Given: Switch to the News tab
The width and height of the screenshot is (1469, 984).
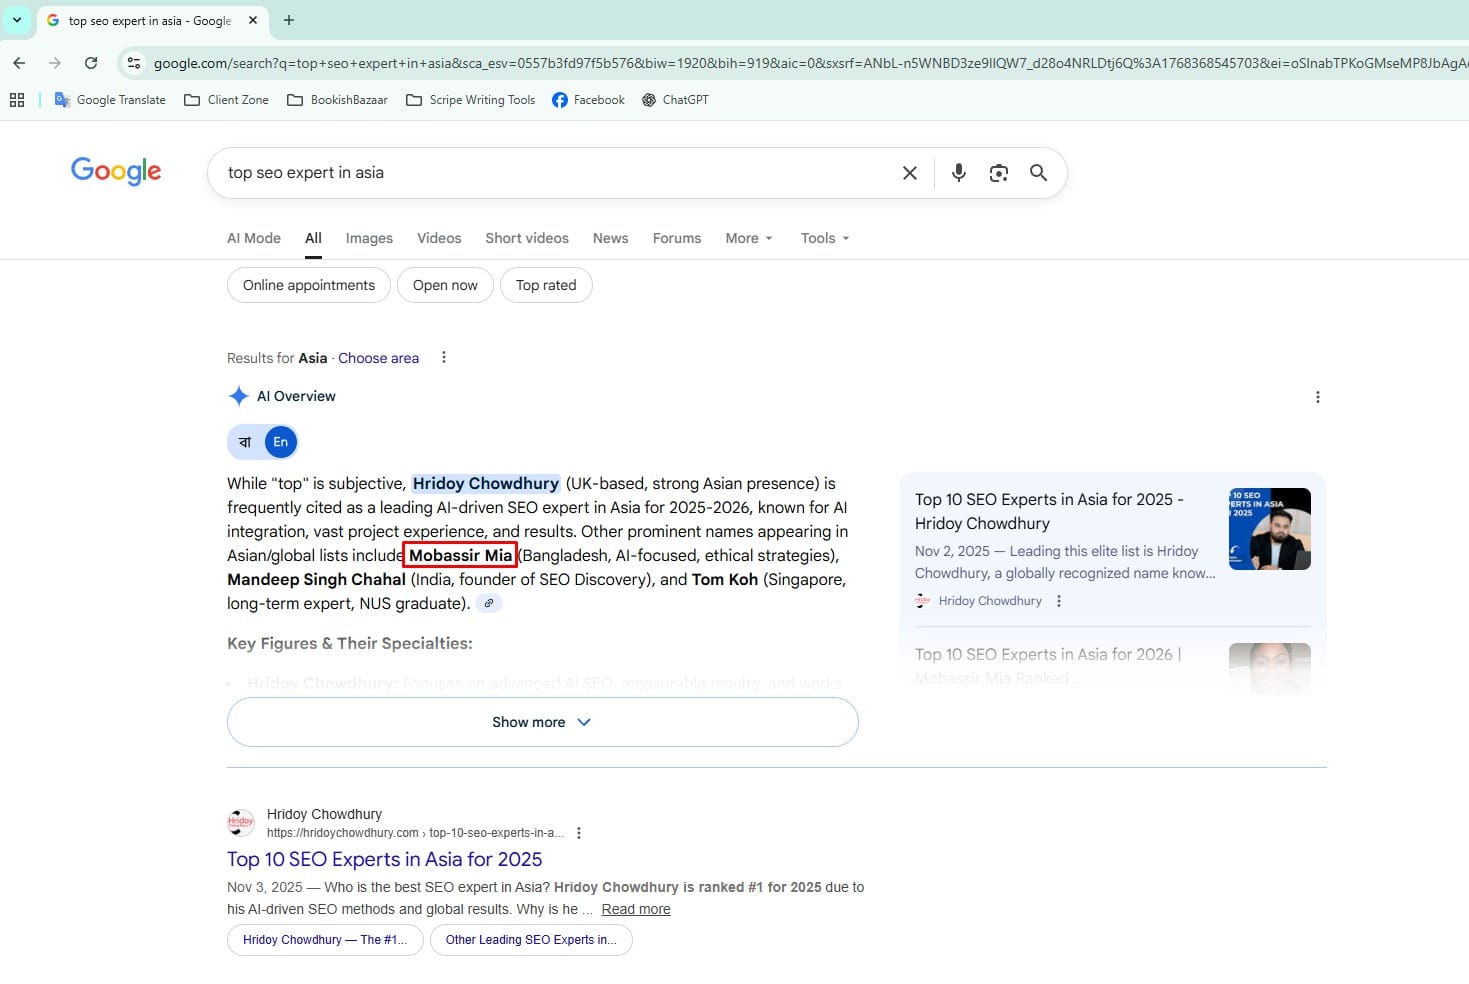Looking at the screenshot, I should coord(610,238).
